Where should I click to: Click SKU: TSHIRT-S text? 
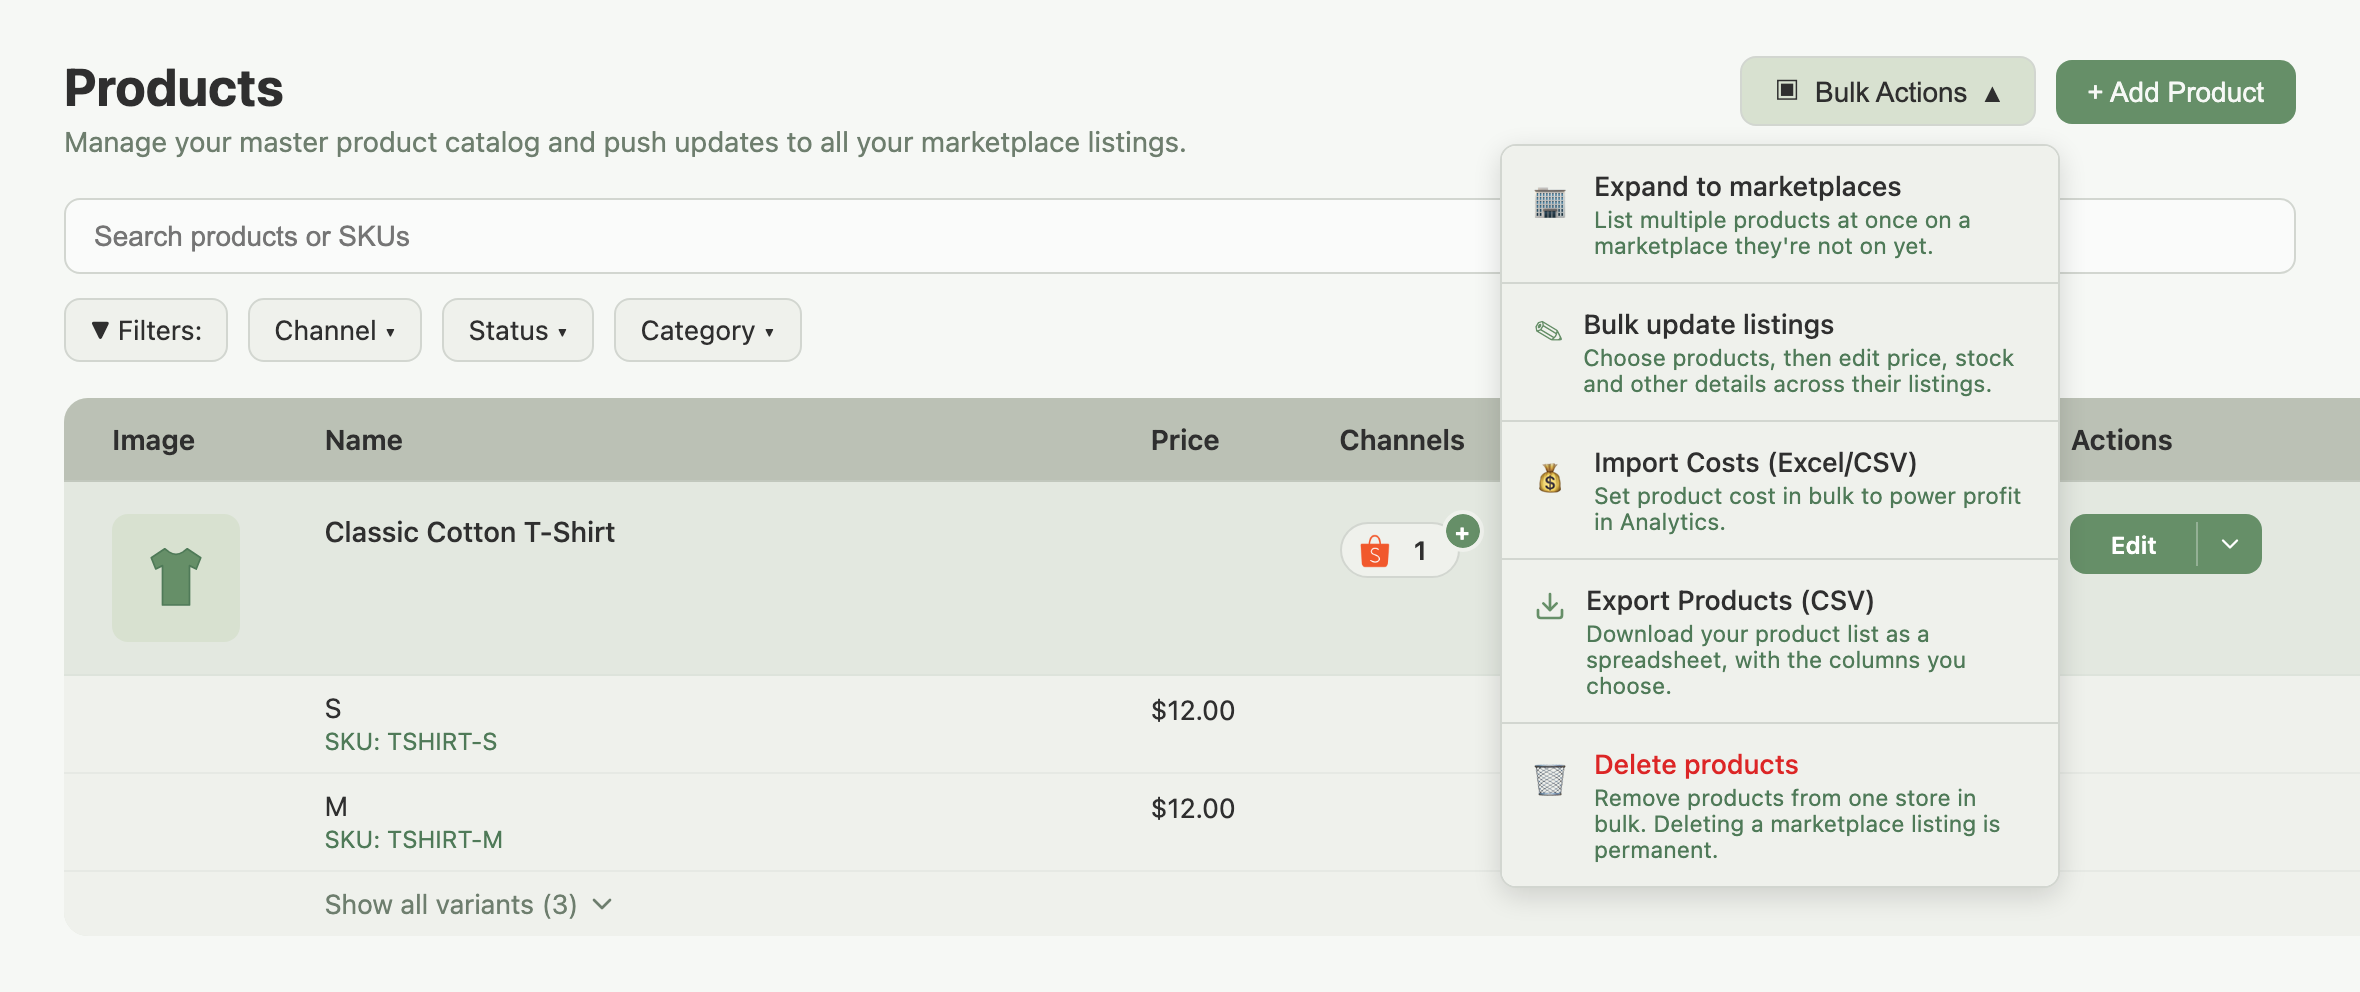(x=411, y=742)
